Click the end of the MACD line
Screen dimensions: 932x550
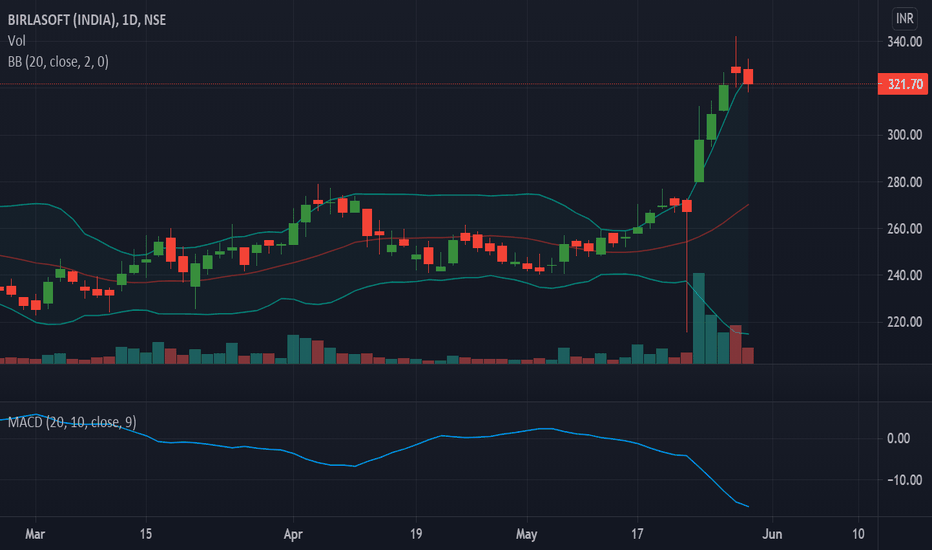(748, 507)
